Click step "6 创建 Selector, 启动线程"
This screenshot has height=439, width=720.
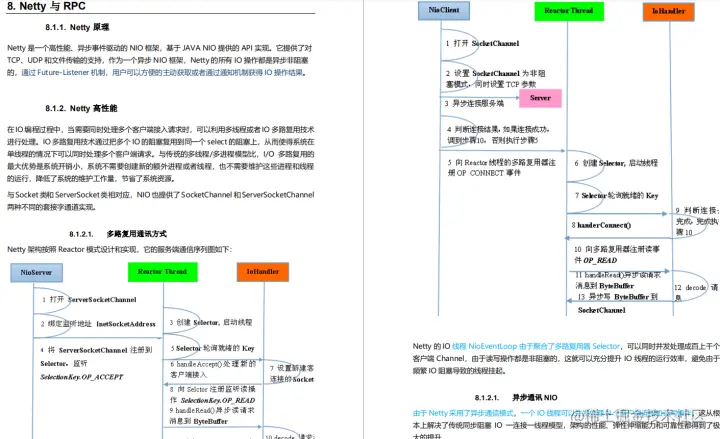pyautogui.click(x=616, y=163)
